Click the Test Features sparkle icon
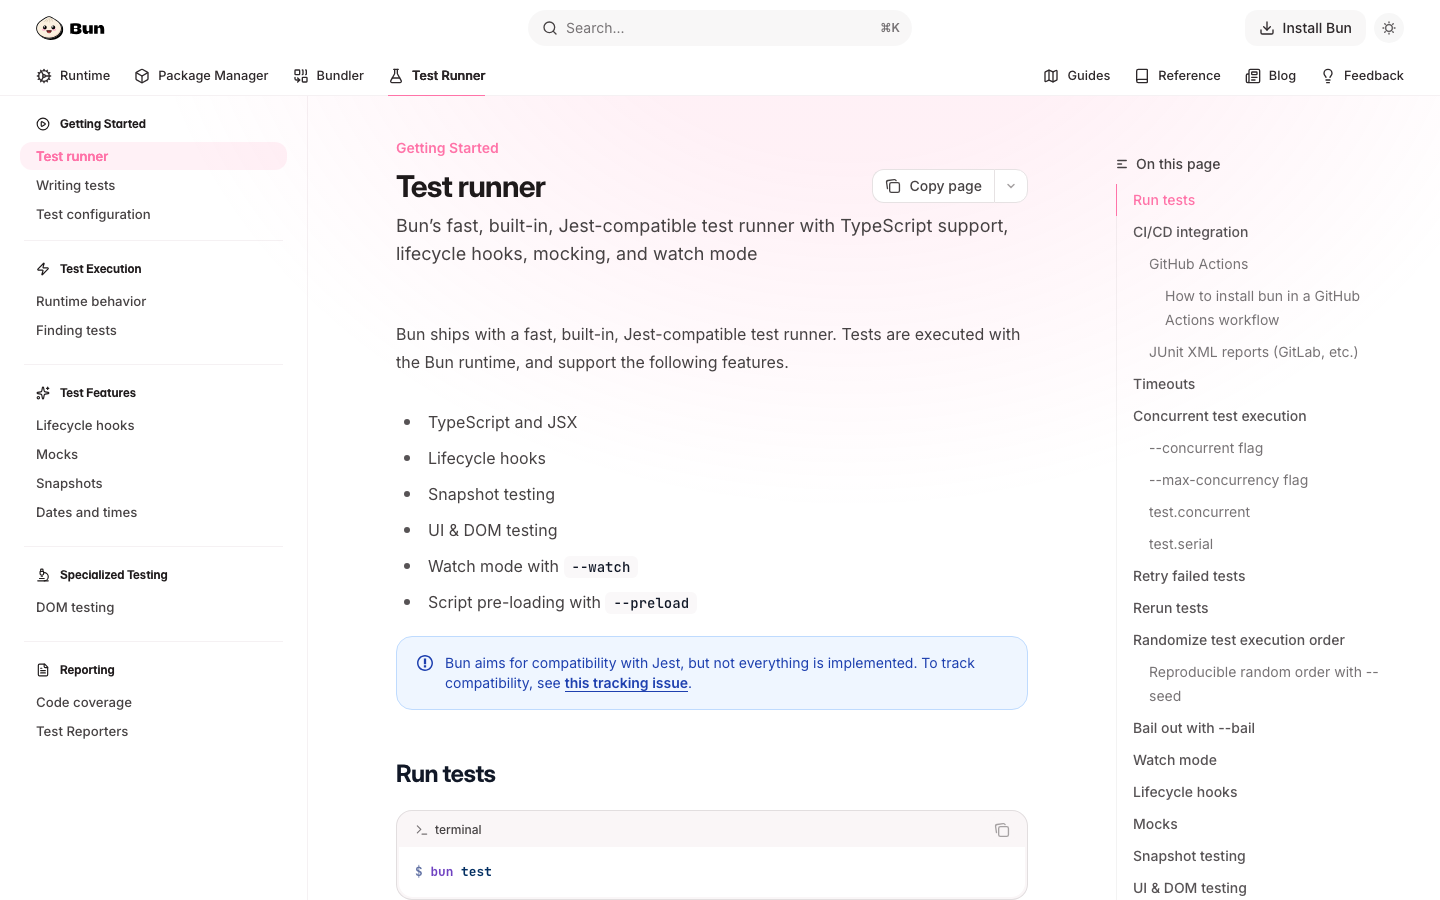1440x900 pixels. 43,393
